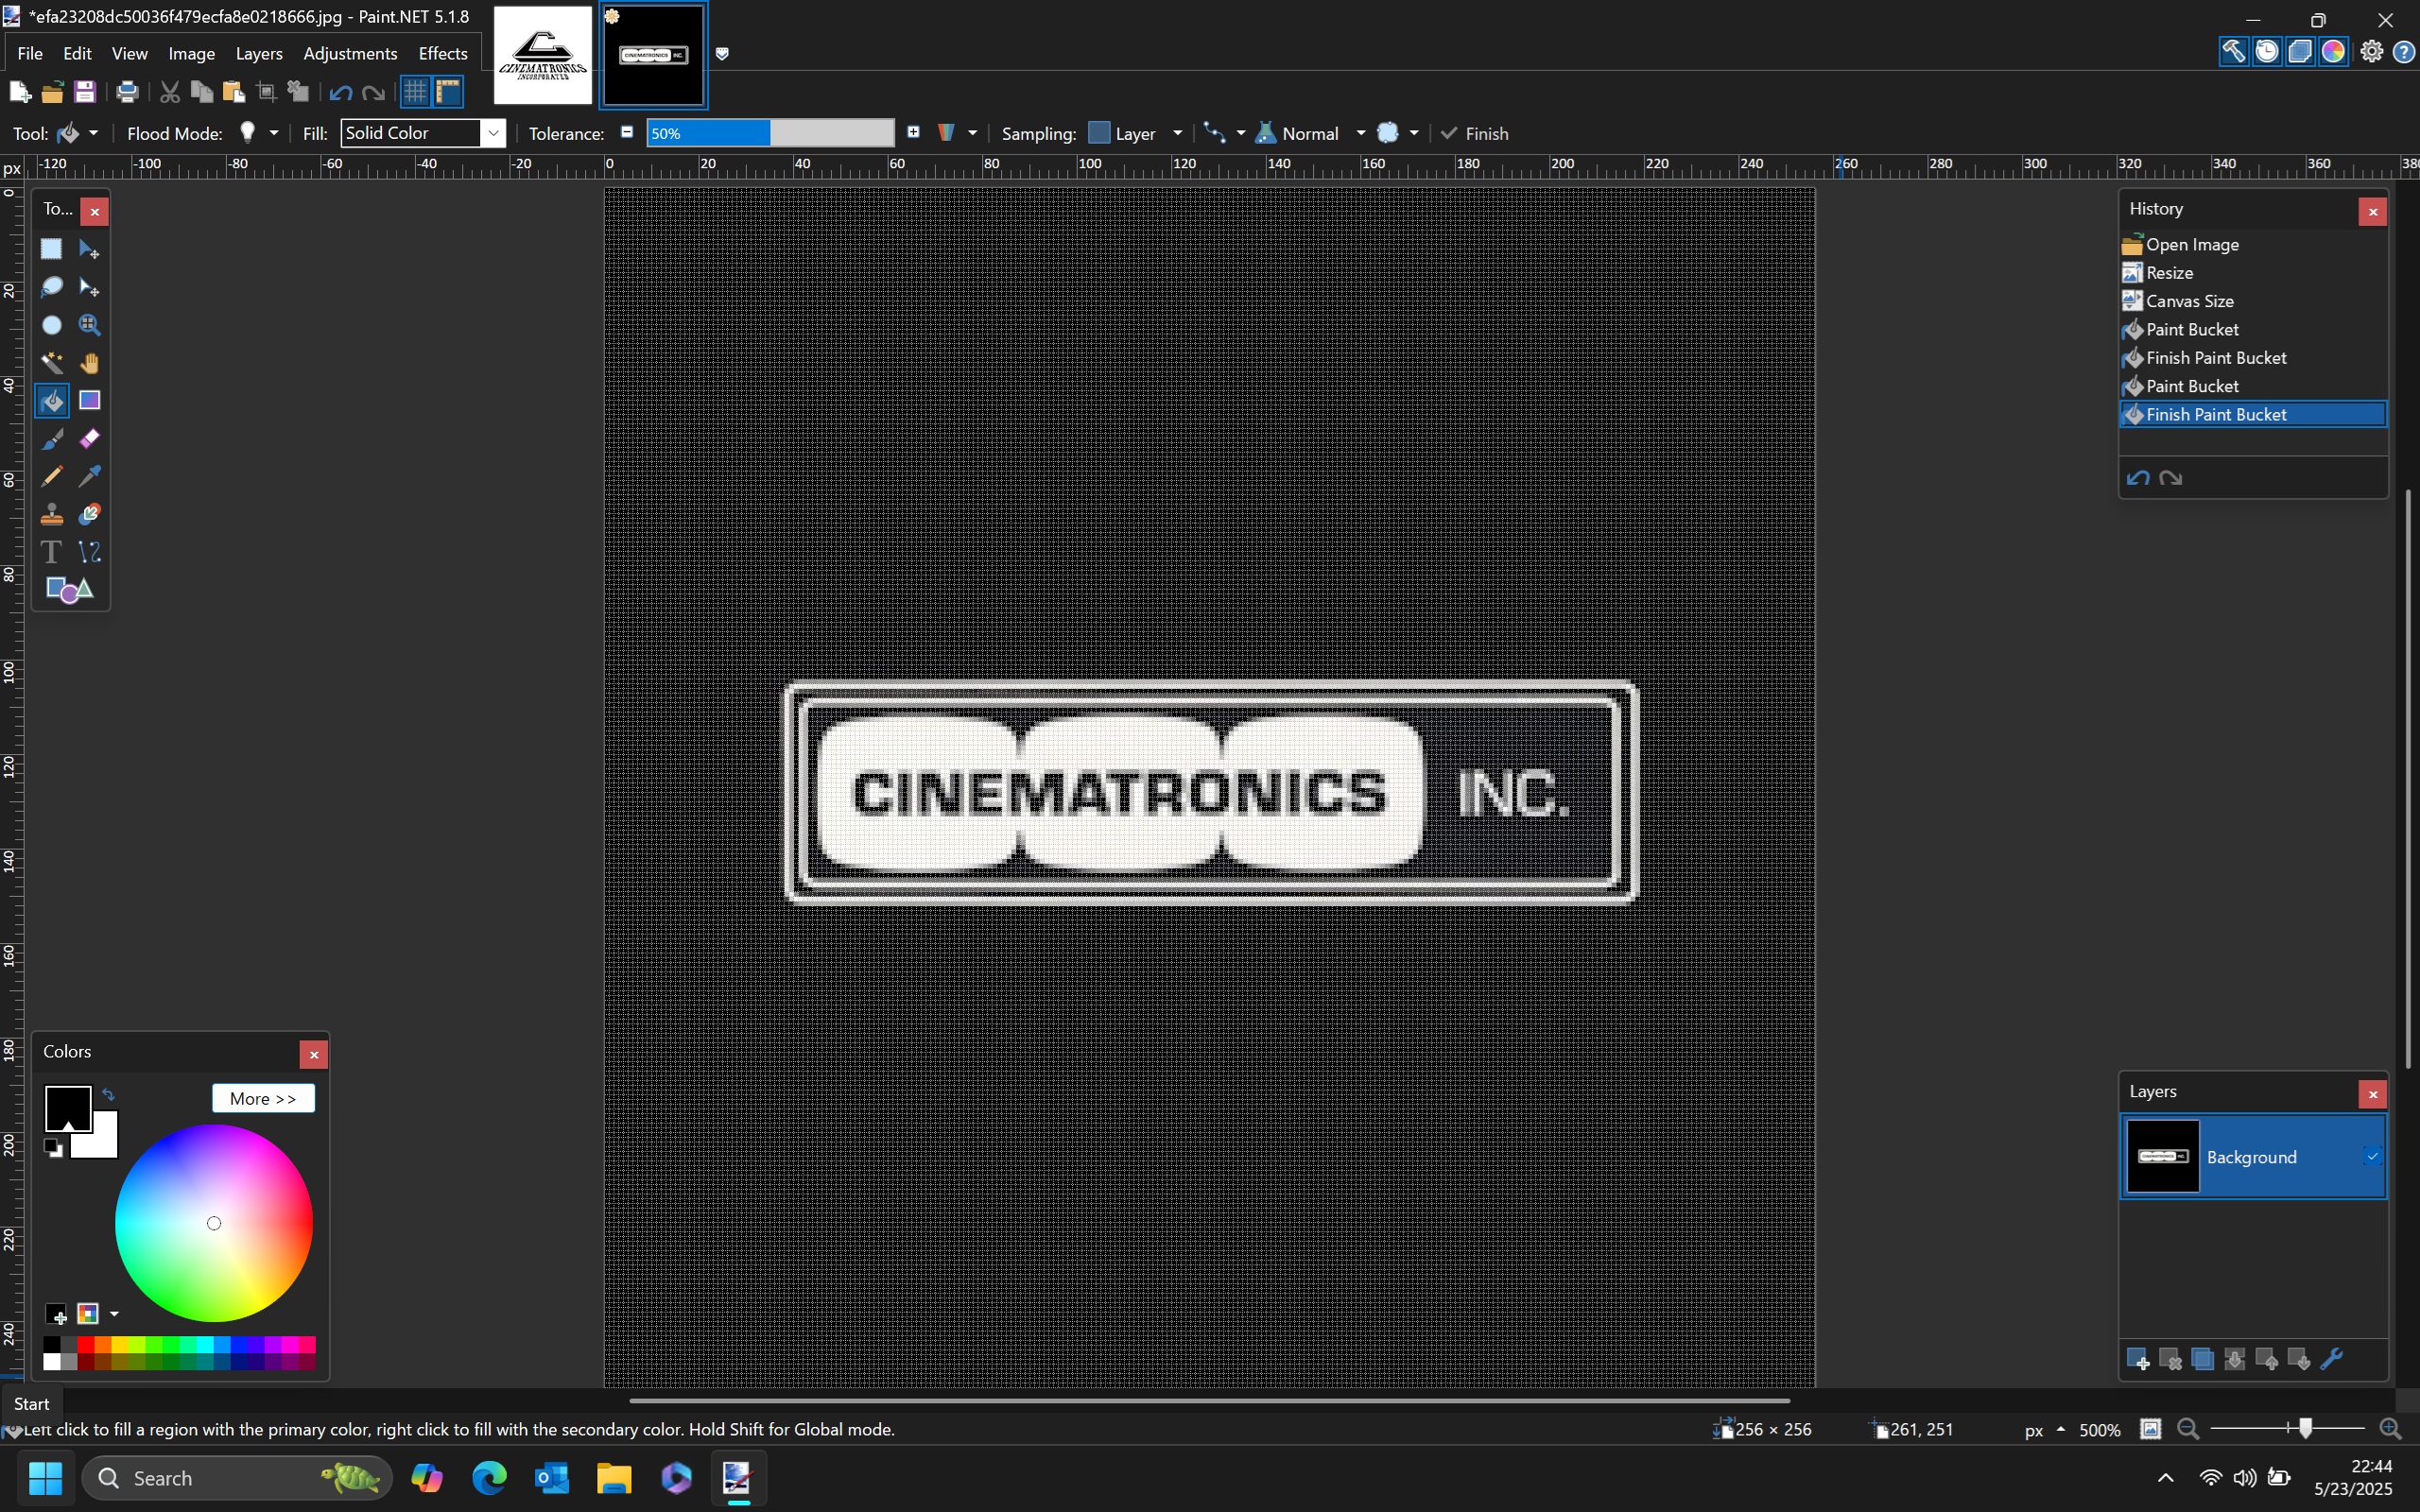Image resolution: width=2420 pixels, height=1512 pixels.
Task: Click Add New Layer icon
Action: pos(2137,1359)
